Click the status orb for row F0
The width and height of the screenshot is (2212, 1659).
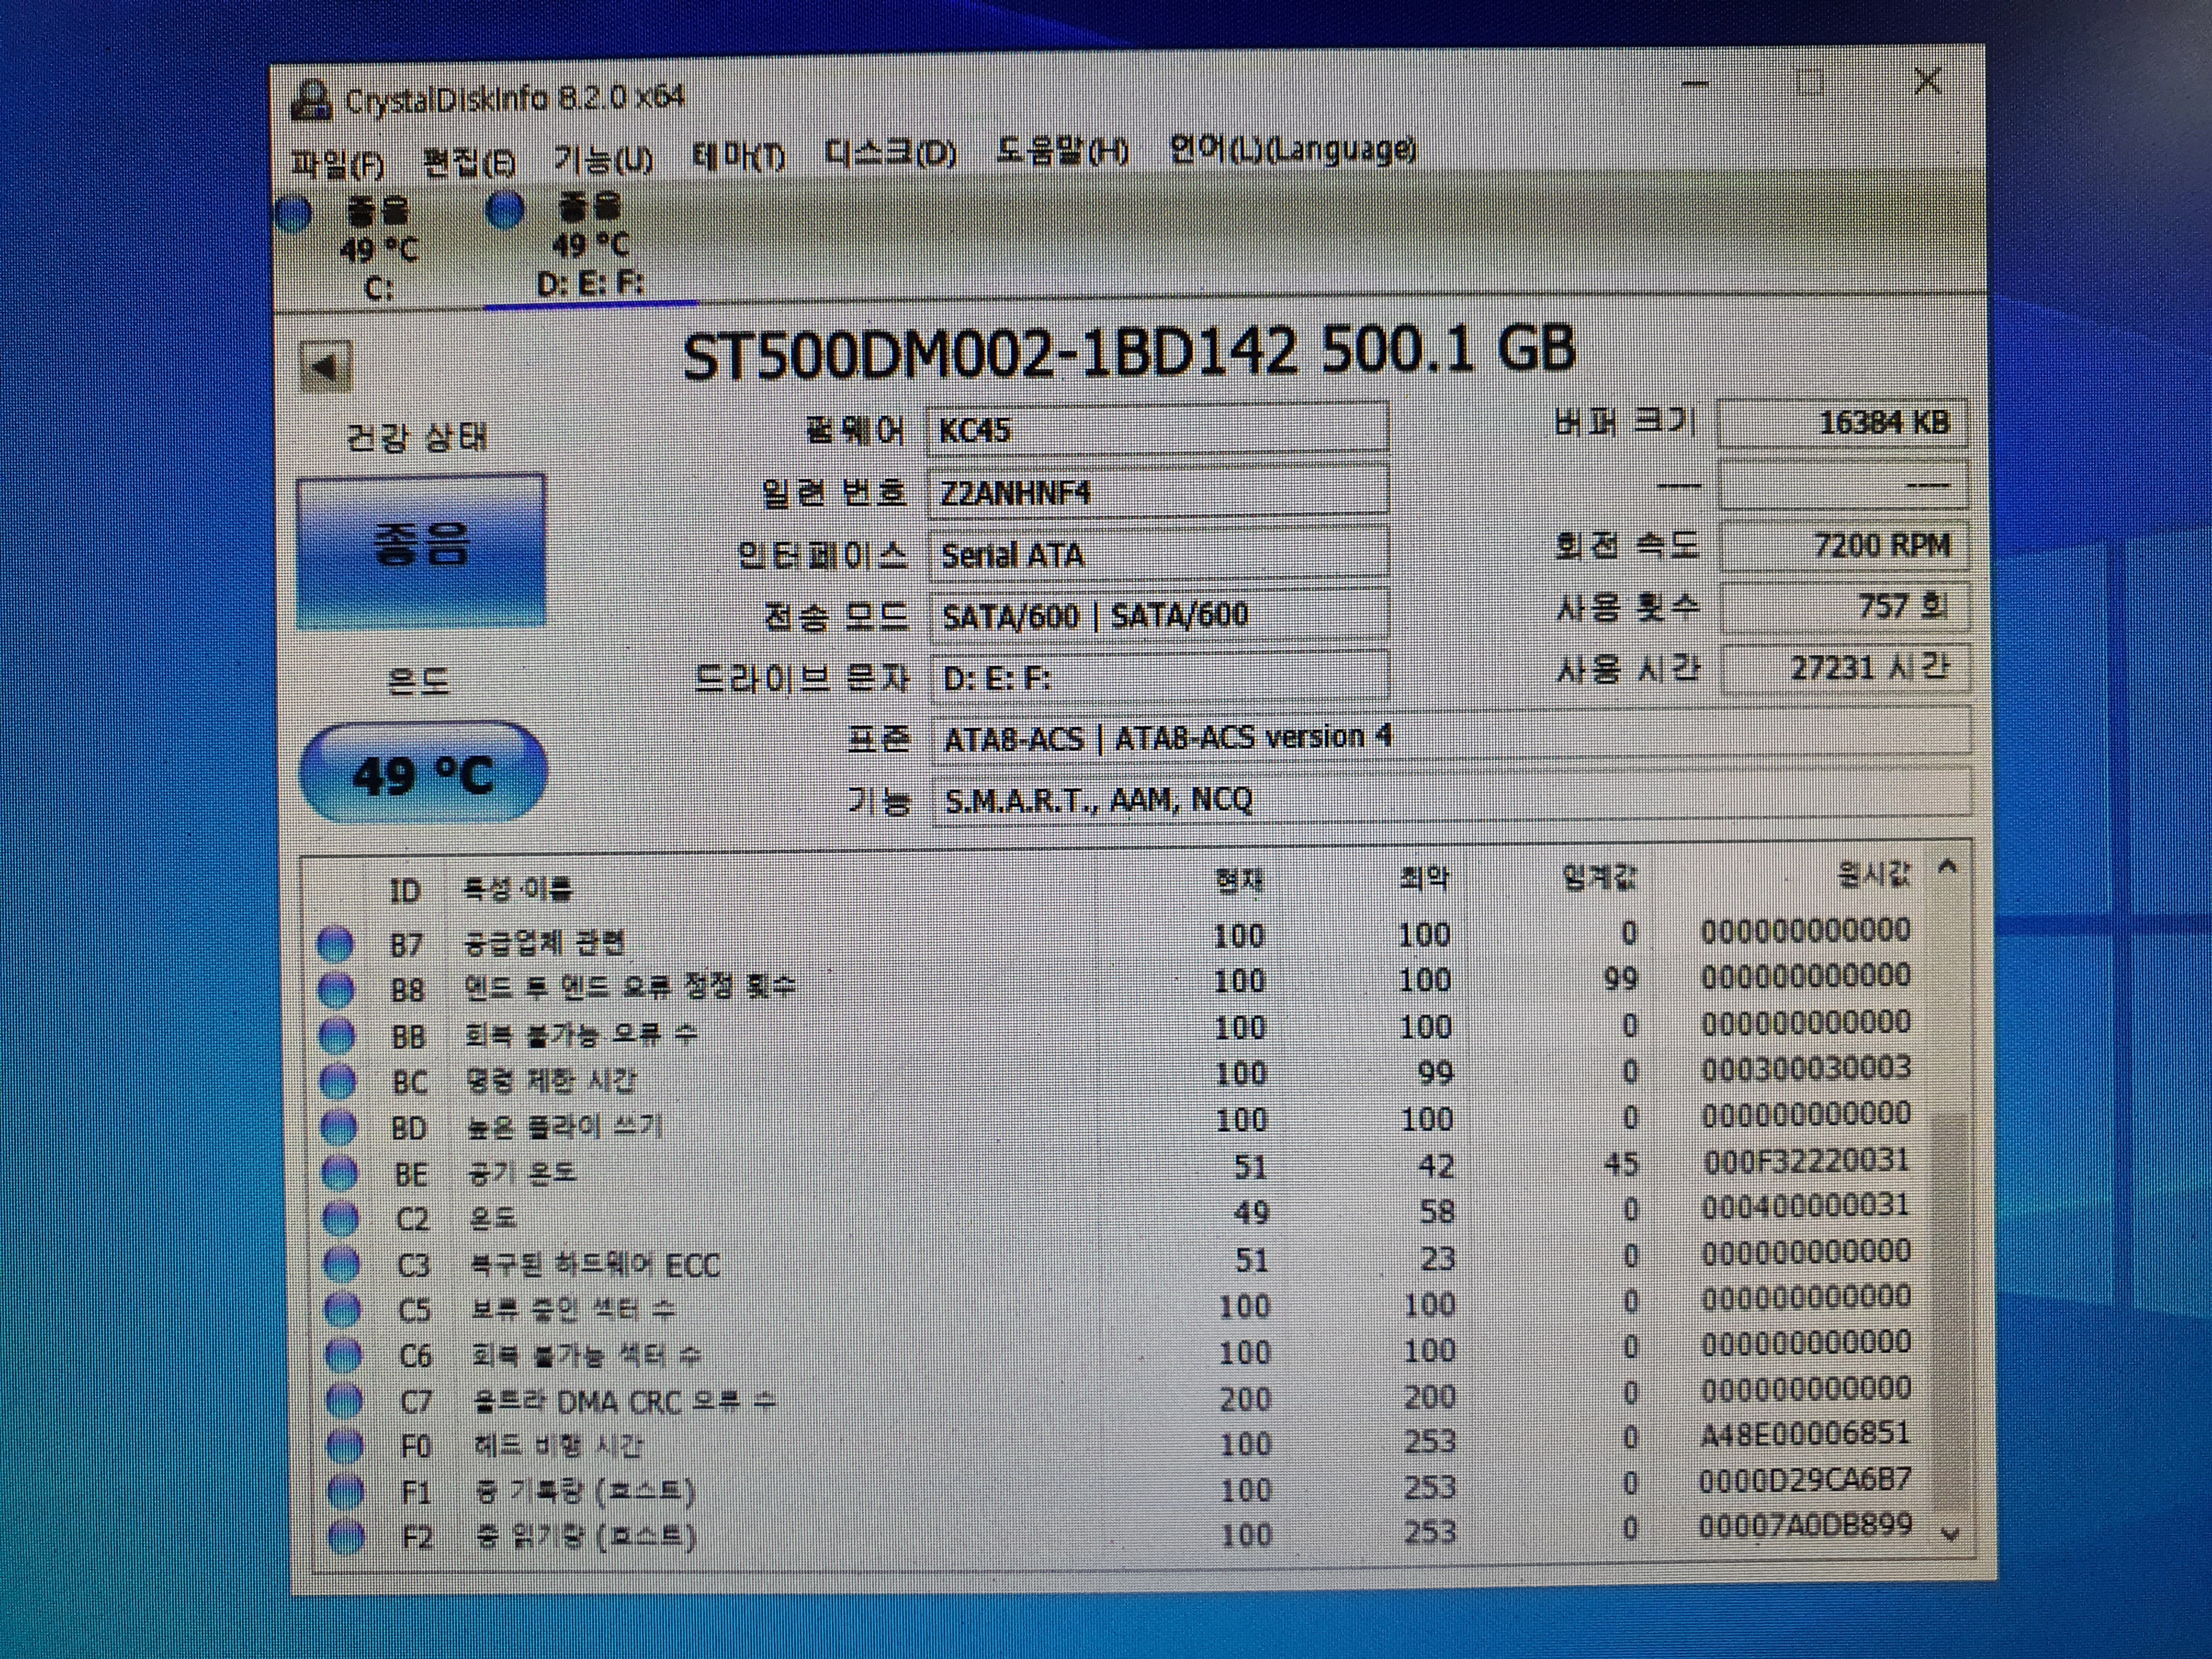click(346, 1446)
